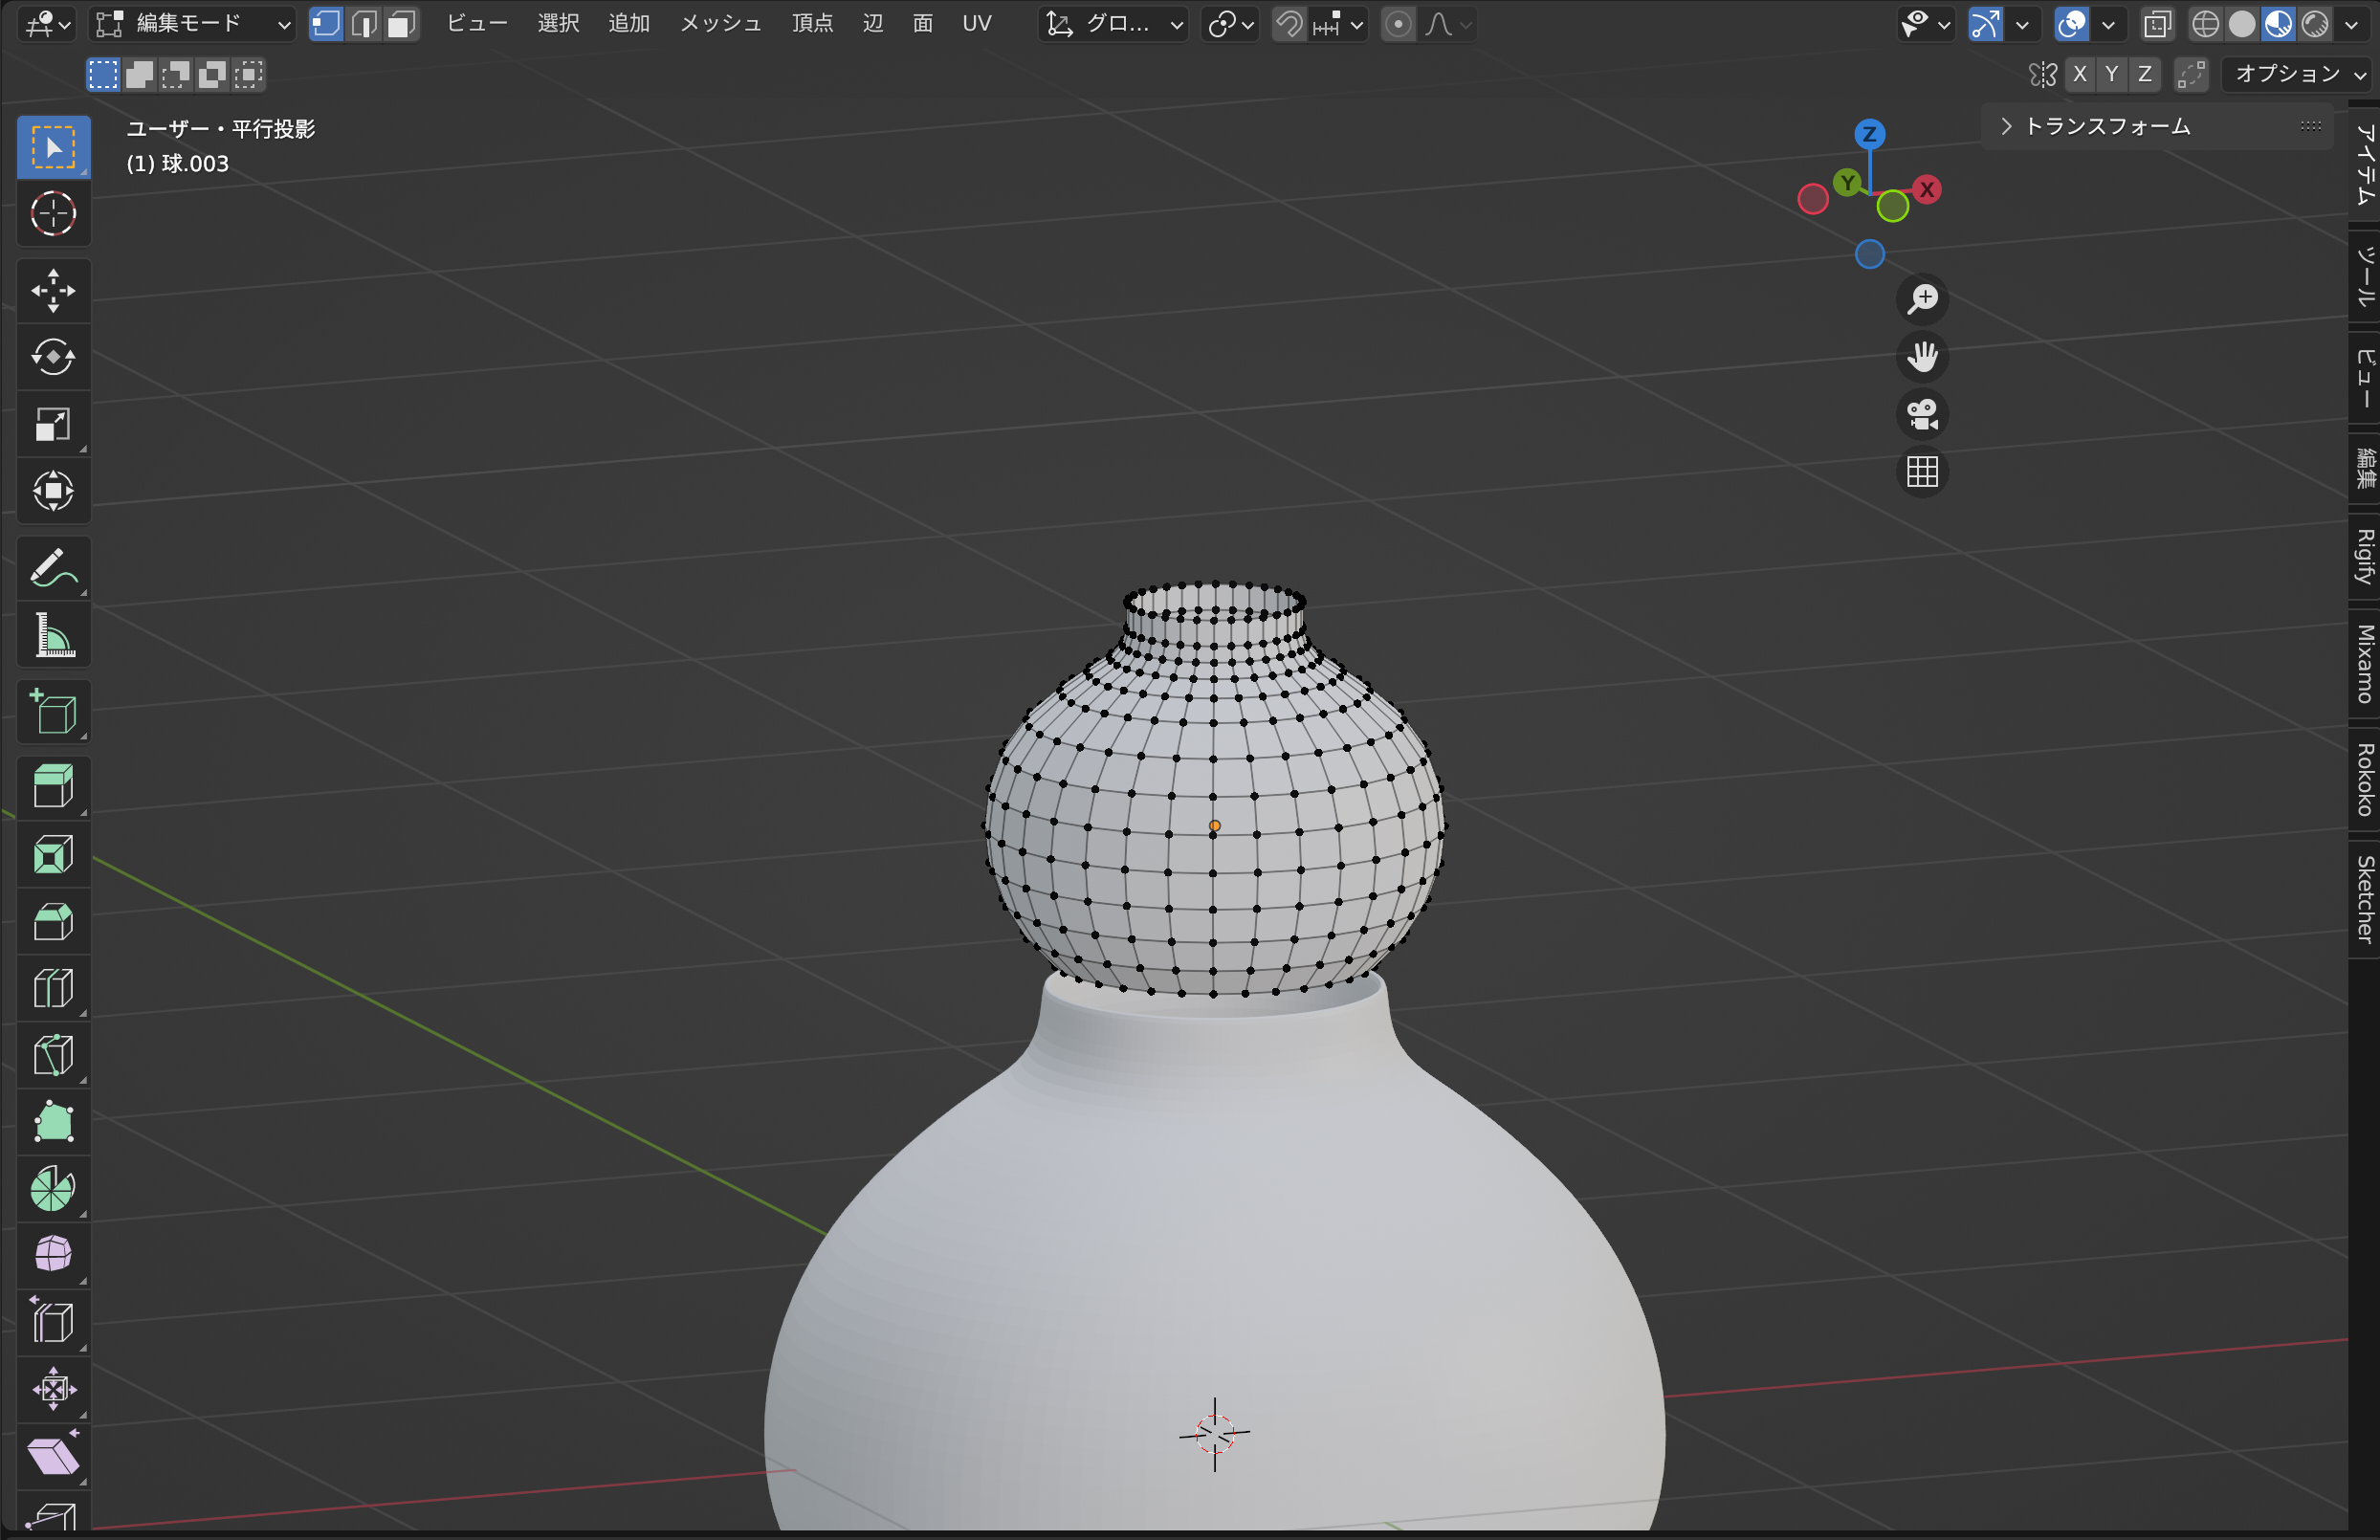
Task: Toggle X-ray view
Action: click(x=2157, y=24)
